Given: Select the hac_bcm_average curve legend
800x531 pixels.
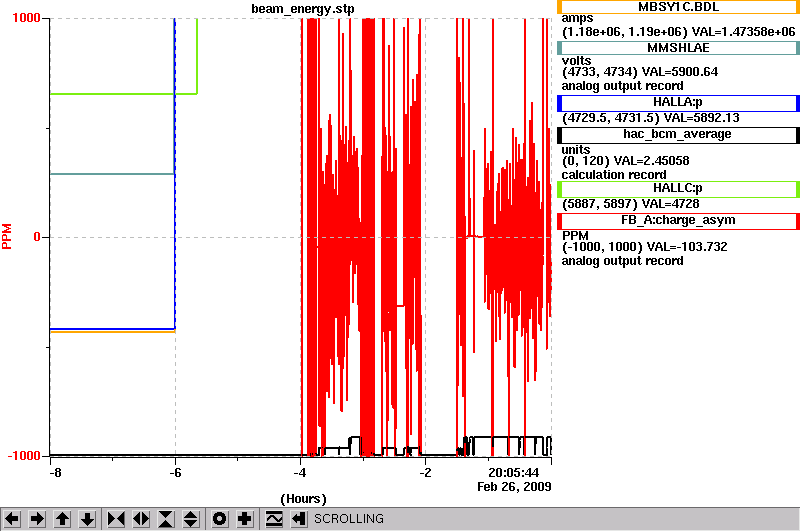Looking at the screenshot, I should [x=678, y=135].
